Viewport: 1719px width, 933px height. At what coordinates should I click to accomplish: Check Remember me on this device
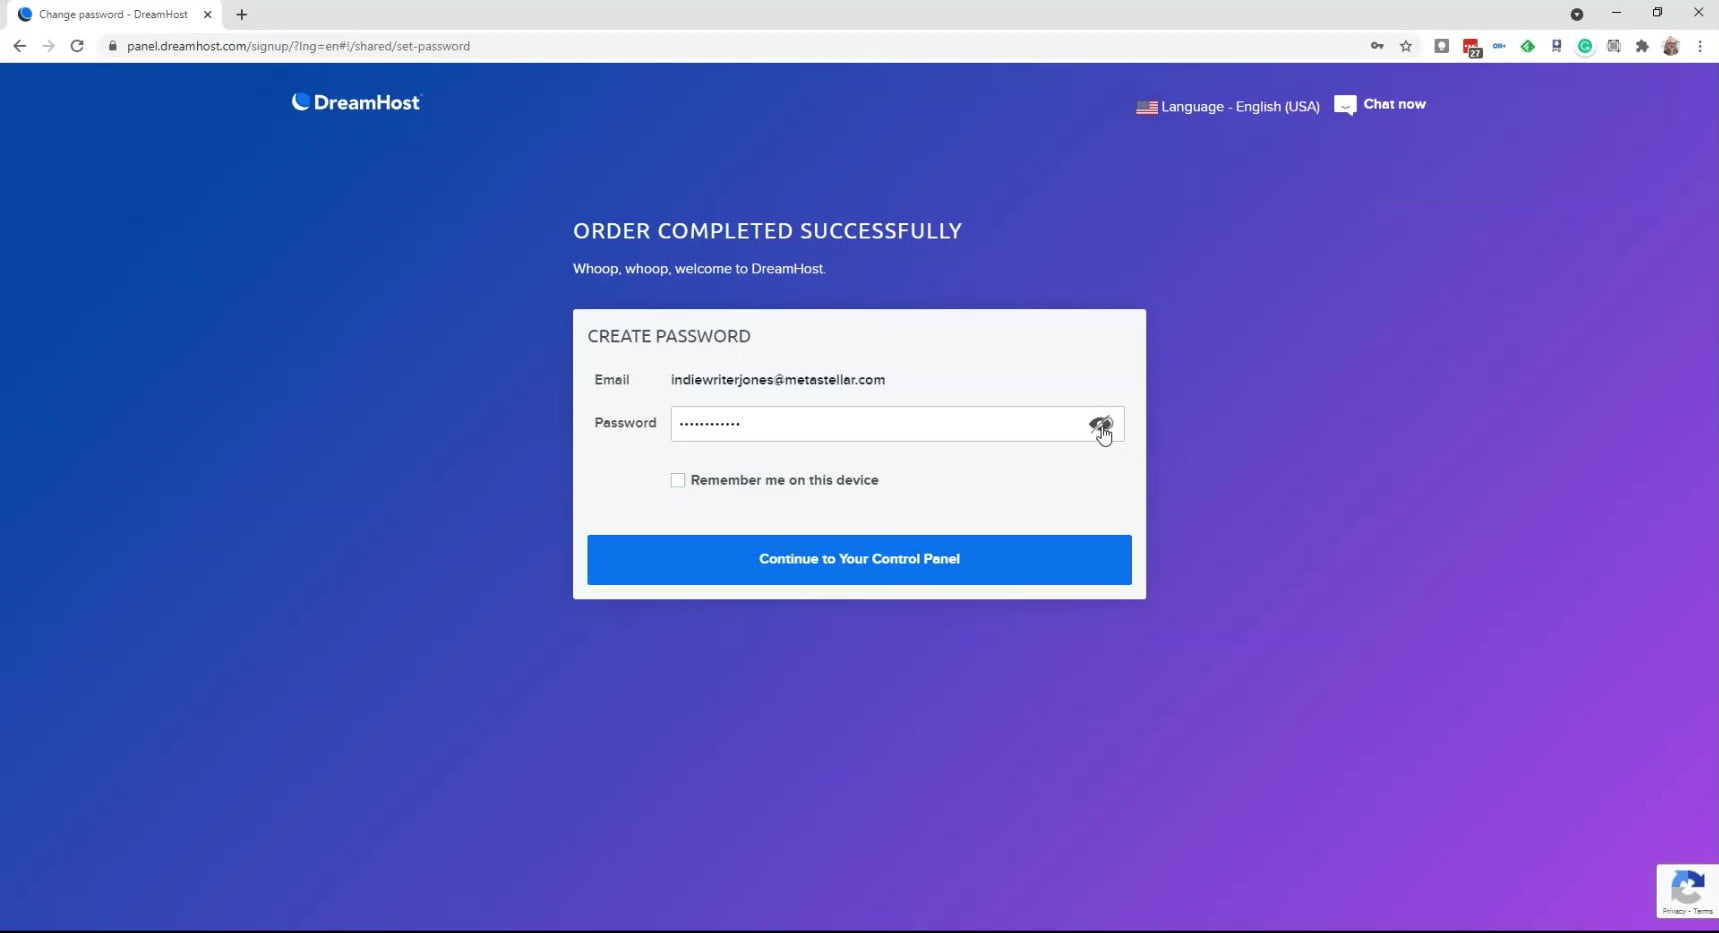coord(678,480)
